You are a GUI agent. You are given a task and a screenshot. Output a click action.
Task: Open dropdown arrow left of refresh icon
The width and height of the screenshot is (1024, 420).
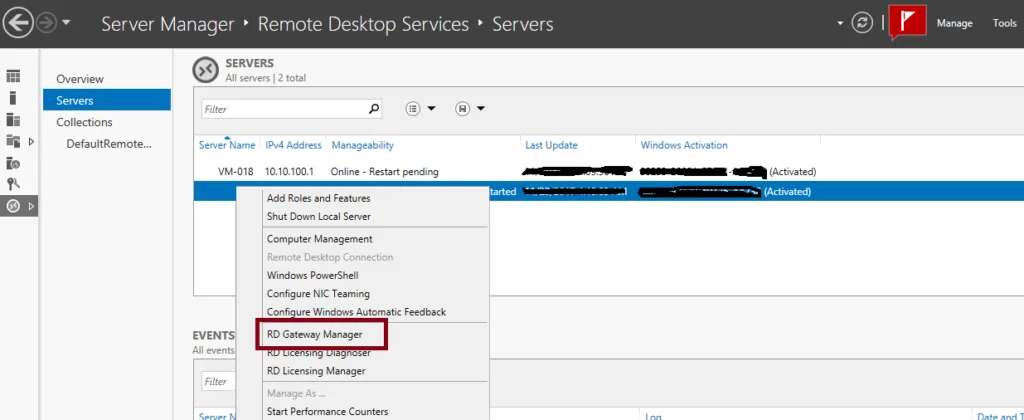[840, 24]
